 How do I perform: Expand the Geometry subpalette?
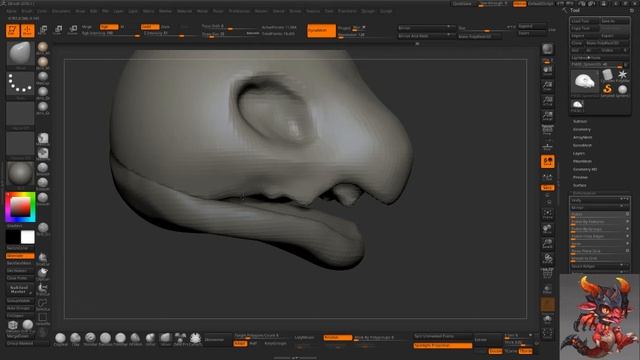point(582,129)
